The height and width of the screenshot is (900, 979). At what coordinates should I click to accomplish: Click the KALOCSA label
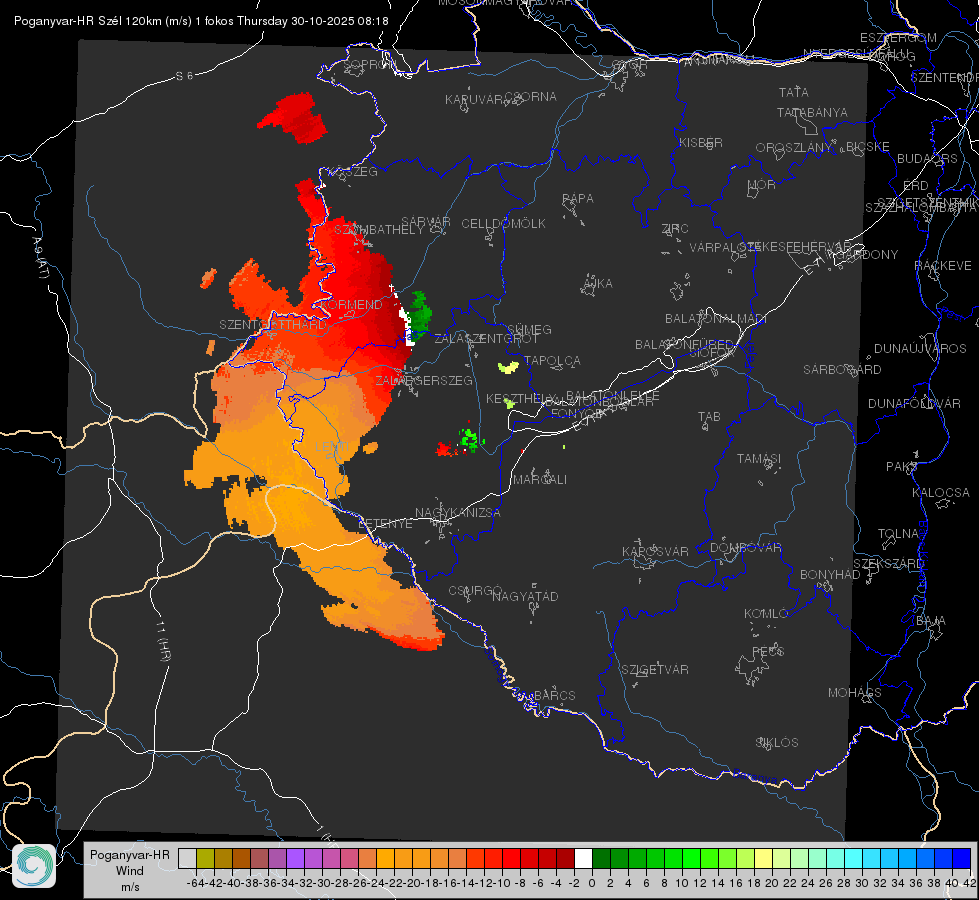(x=940, y=493)
